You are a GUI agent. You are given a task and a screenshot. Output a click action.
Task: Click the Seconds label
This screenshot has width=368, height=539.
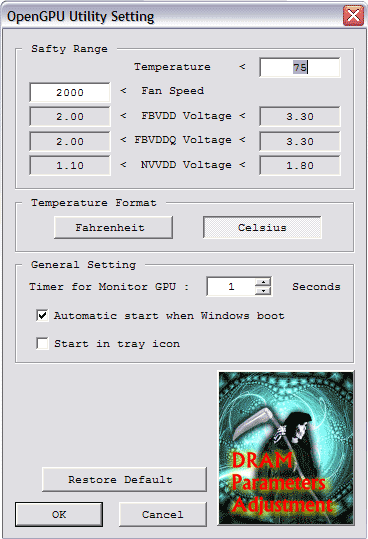pos(316,287)
